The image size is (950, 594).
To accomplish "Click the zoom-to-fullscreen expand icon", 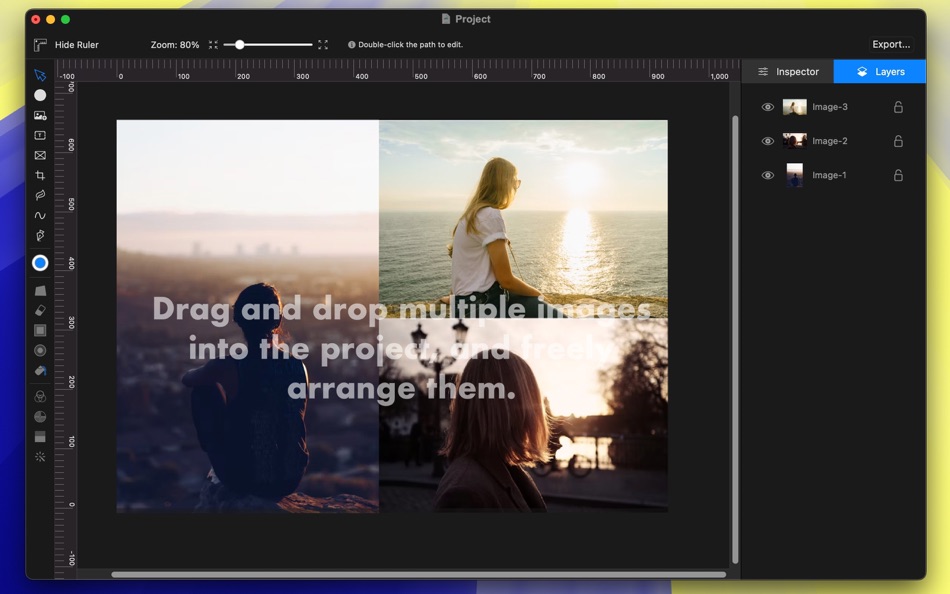I will [x=323, y=45].
